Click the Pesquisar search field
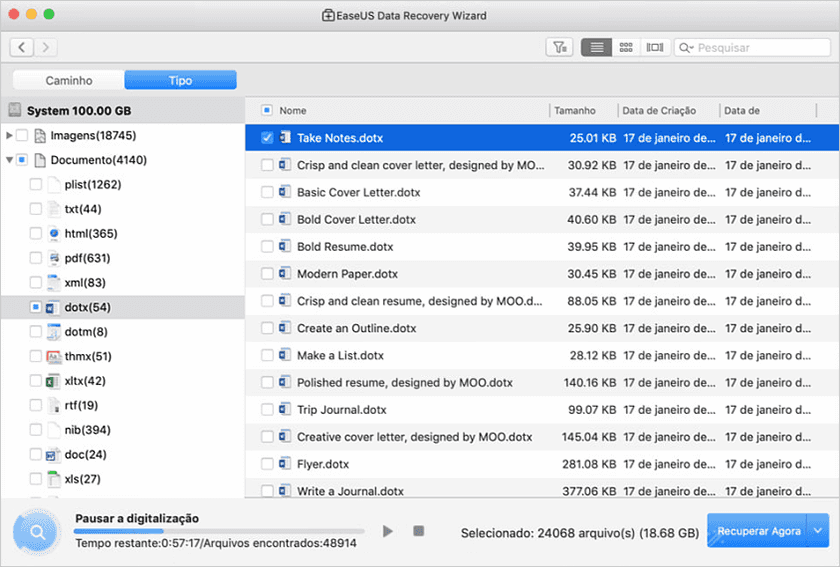Image resolution: width=840 pixels, height=567 pixels. 752,47
